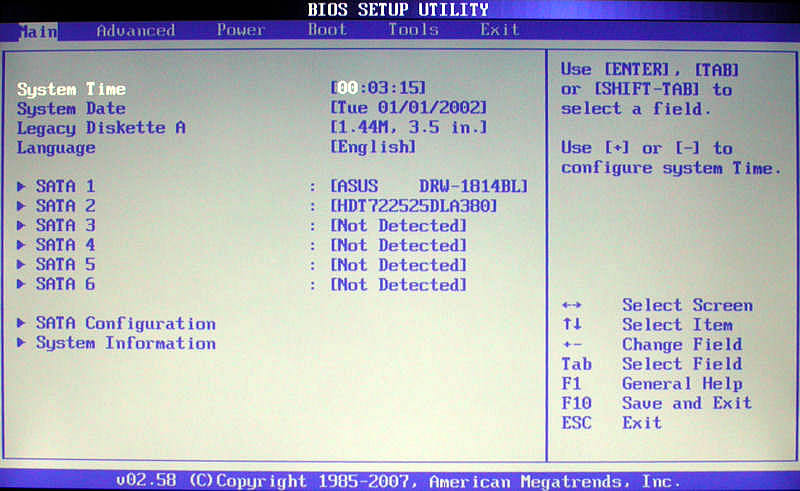Click the plus-minus key legend symbol
This screenshot has height=491, width=800.
[x=571, y=345]
